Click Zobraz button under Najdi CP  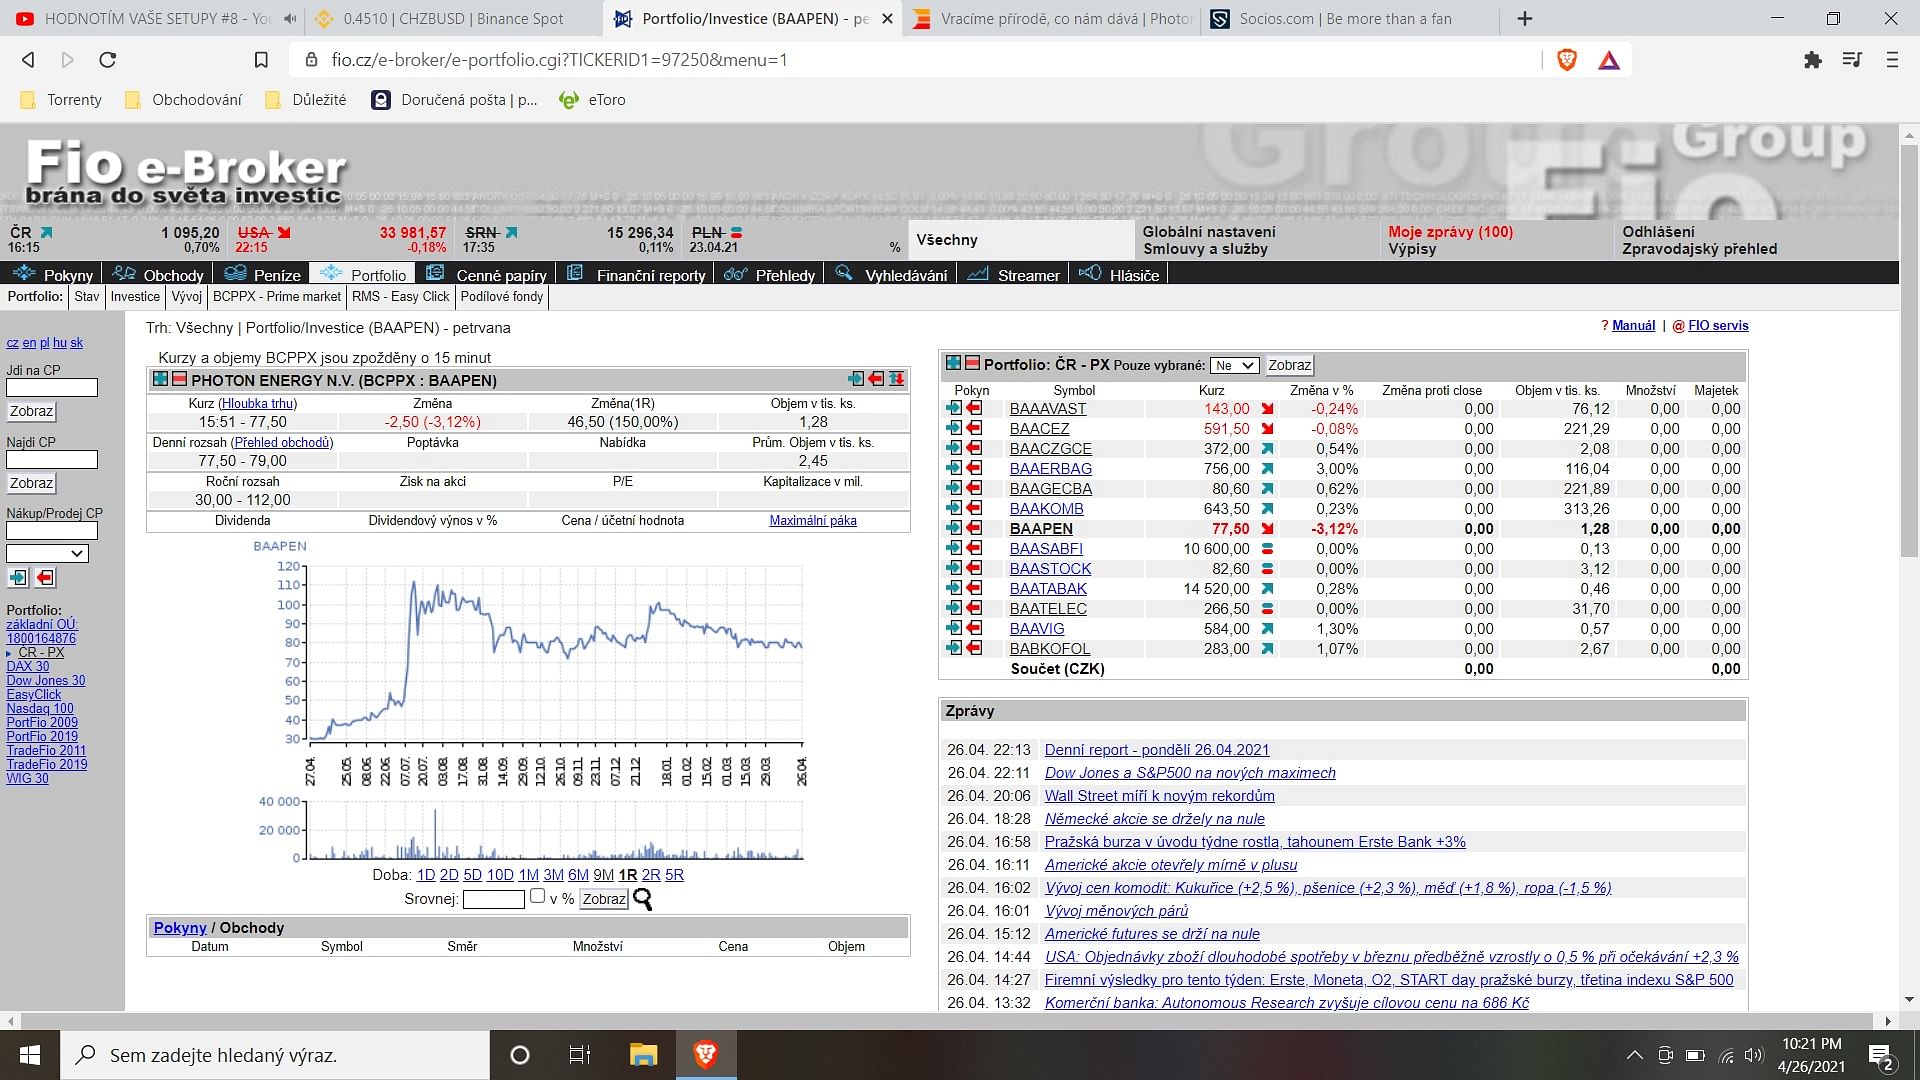click(31, 483)
